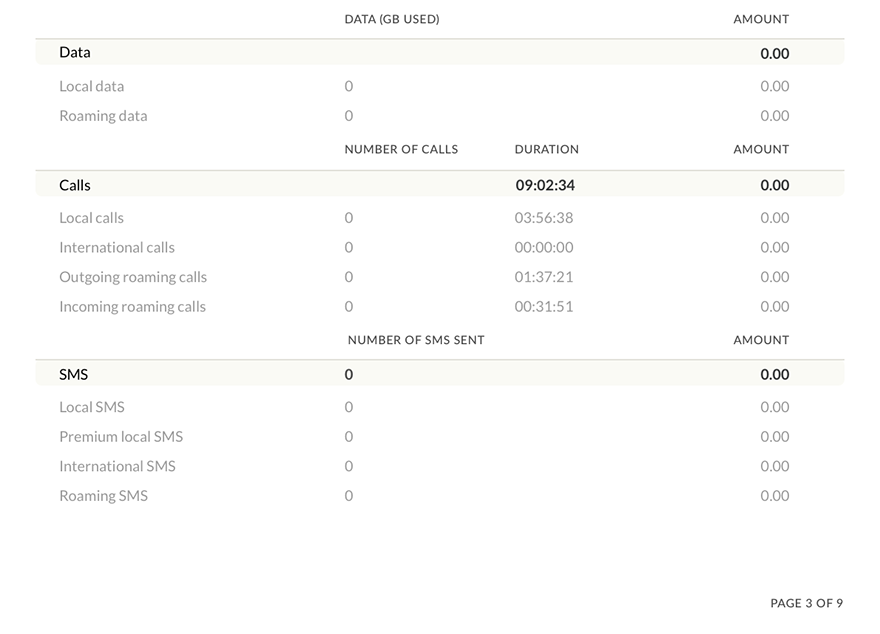Select the SMS section header
This screenshot has width=880, height=634.
[x=74, y=374]
